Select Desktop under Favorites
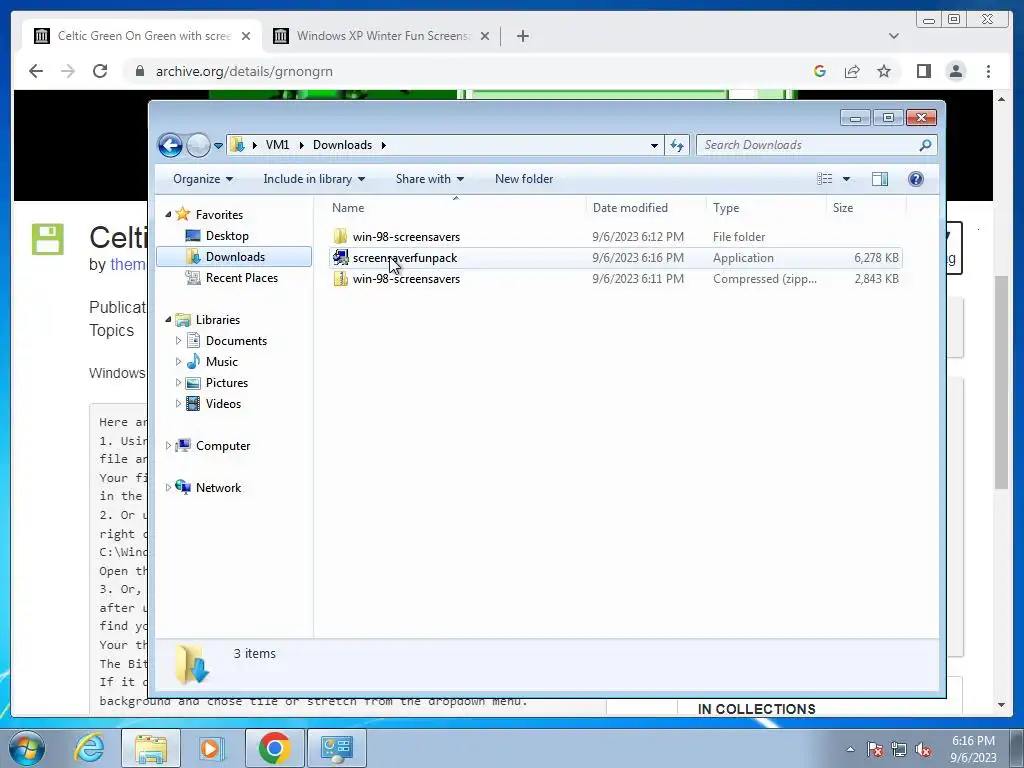The image size is (1024, 768). coord(227,236)
